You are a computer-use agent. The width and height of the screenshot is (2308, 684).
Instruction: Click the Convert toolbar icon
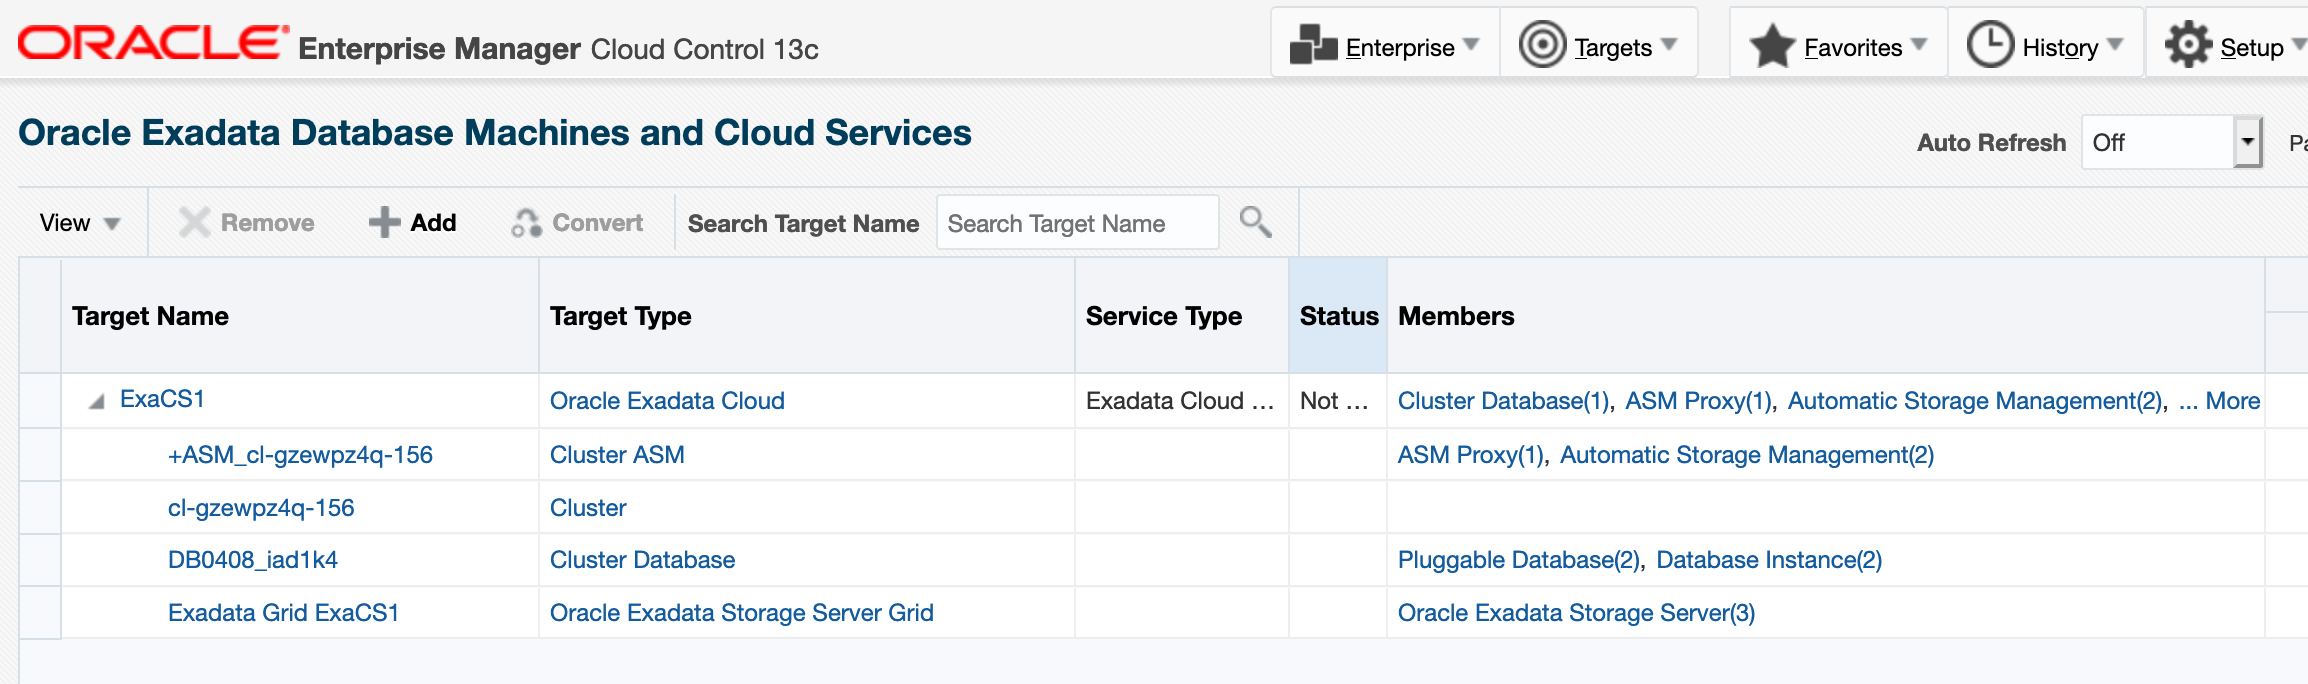(526, 222)
